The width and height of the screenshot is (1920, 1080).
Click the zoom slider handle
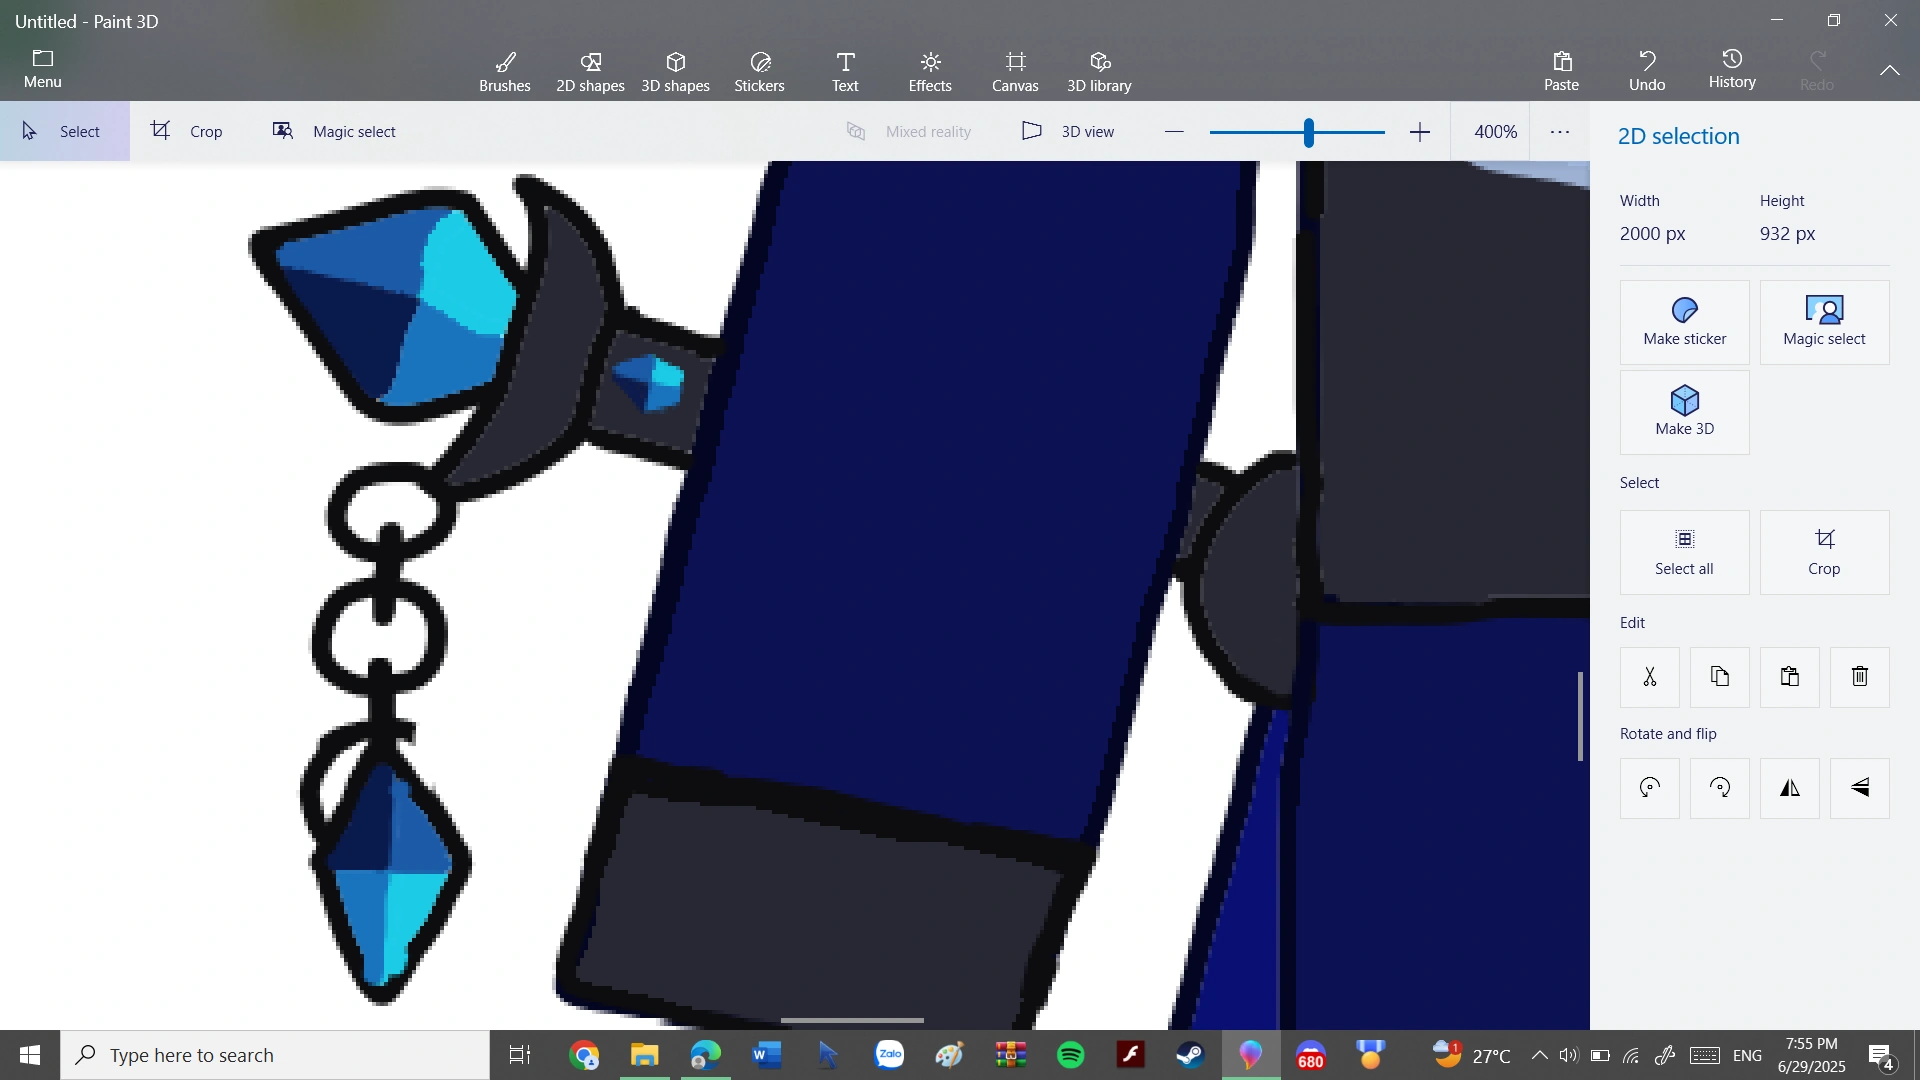click(1308, 132)
